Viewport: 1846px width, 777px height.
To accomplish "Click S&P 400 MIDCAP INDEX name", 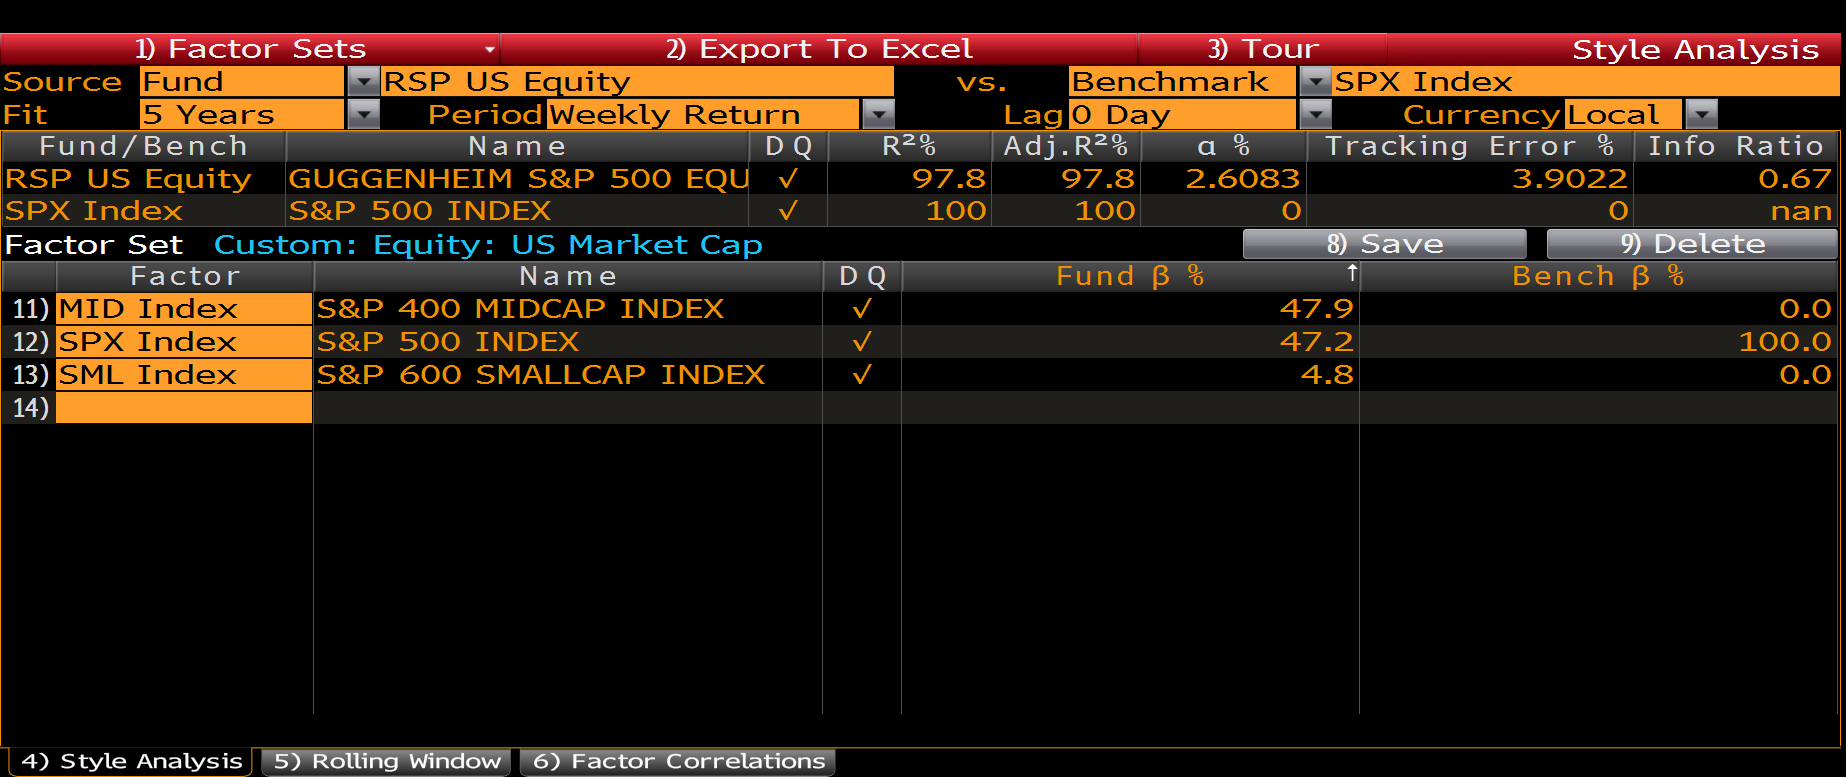I will pos(520,309).
